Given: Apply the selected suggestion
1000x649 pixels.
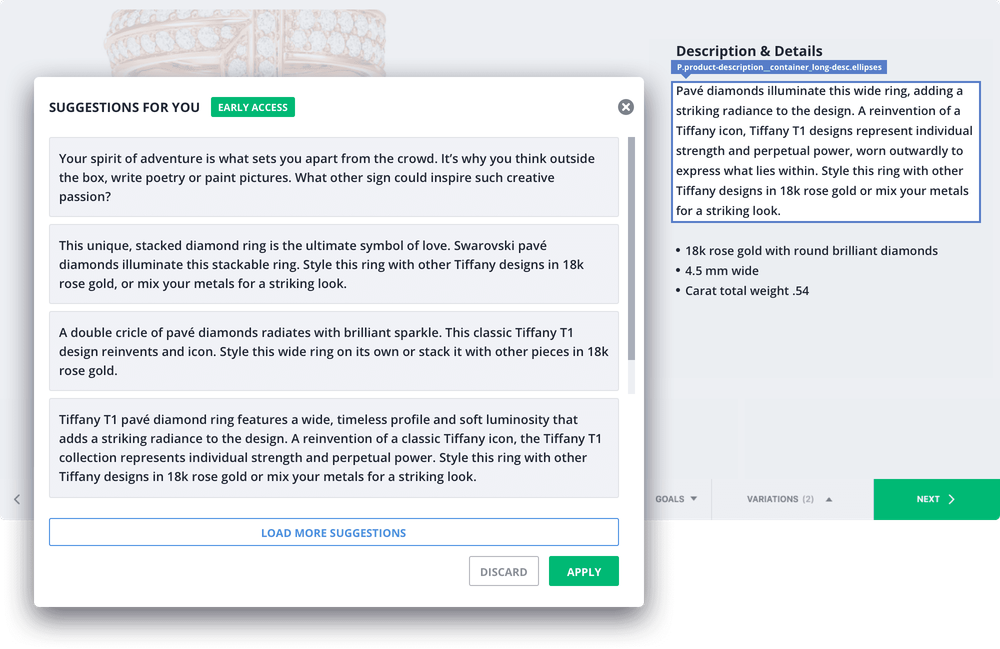Looking at the screenshot, I should (584, 571).
